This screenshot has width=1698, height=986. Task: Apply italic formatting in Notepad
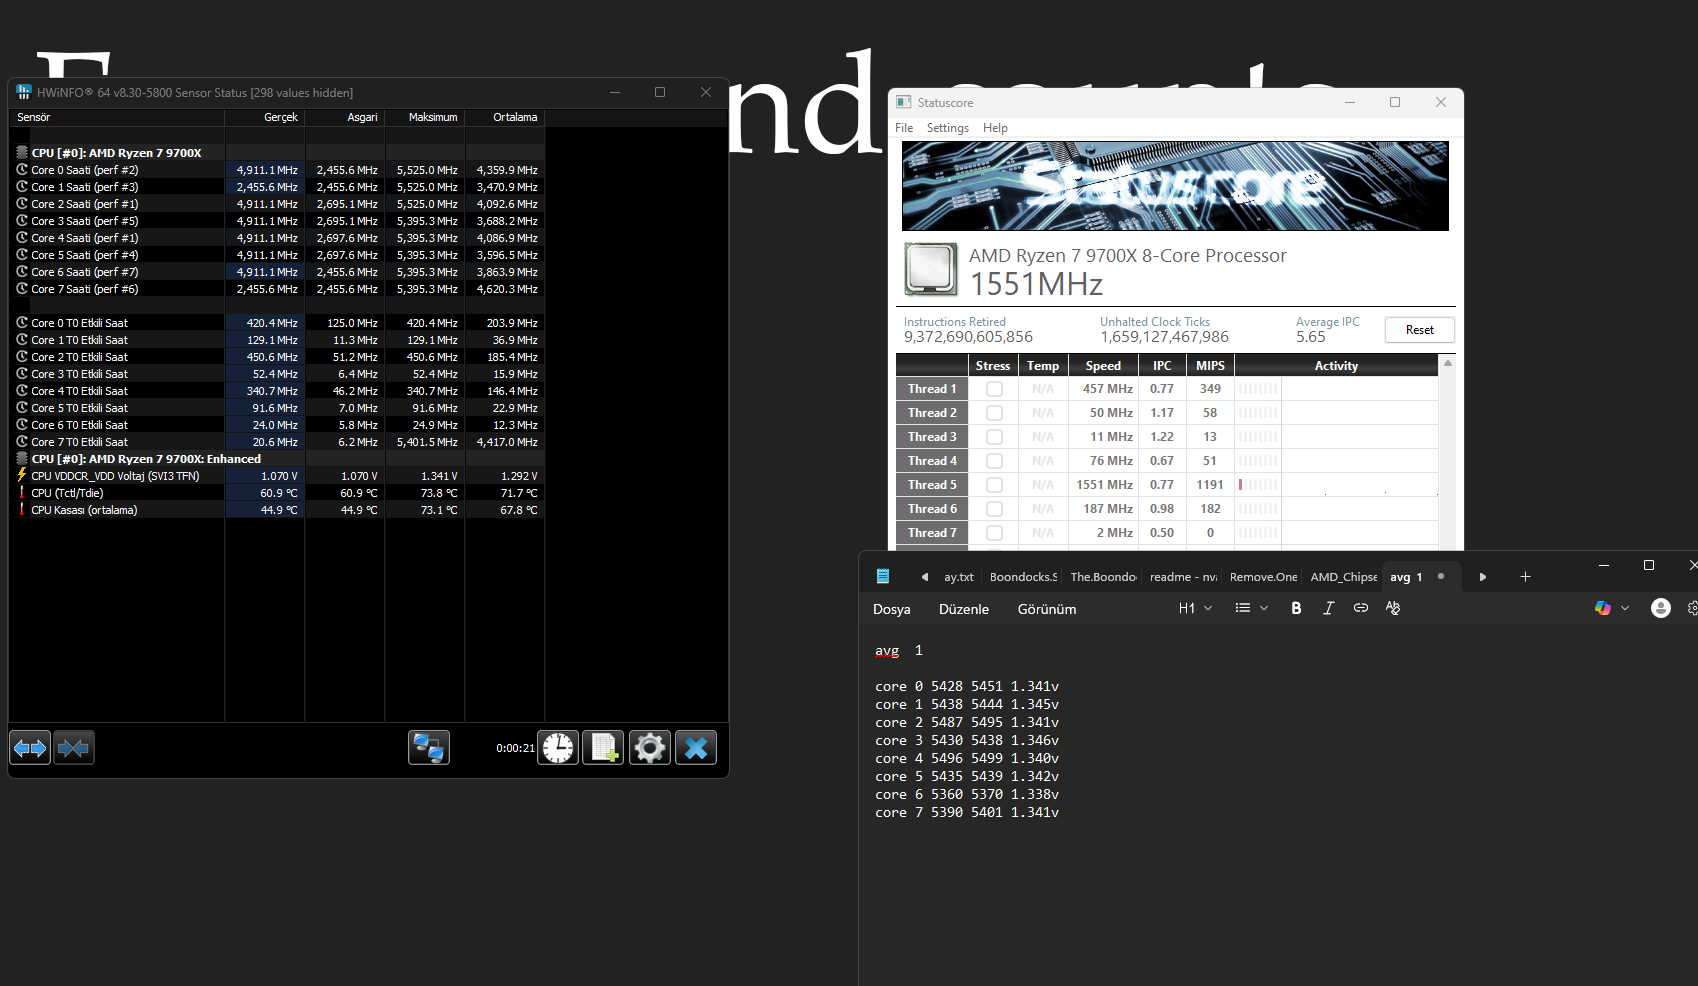pos(1328,608)
